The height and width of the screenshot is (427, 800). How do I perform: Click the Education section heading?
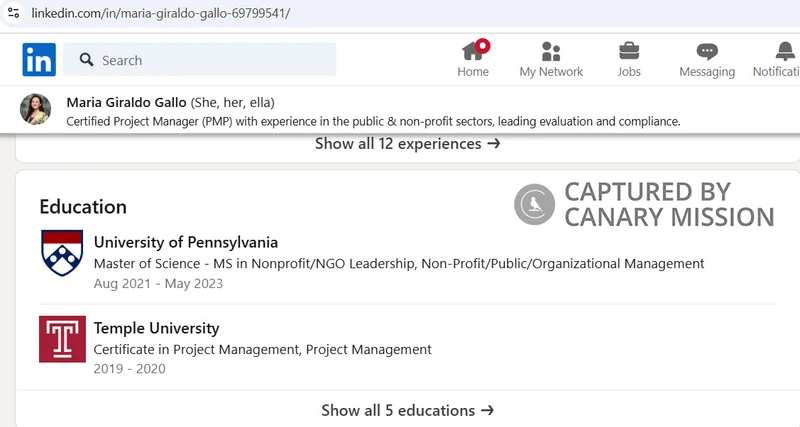point(83,207)
